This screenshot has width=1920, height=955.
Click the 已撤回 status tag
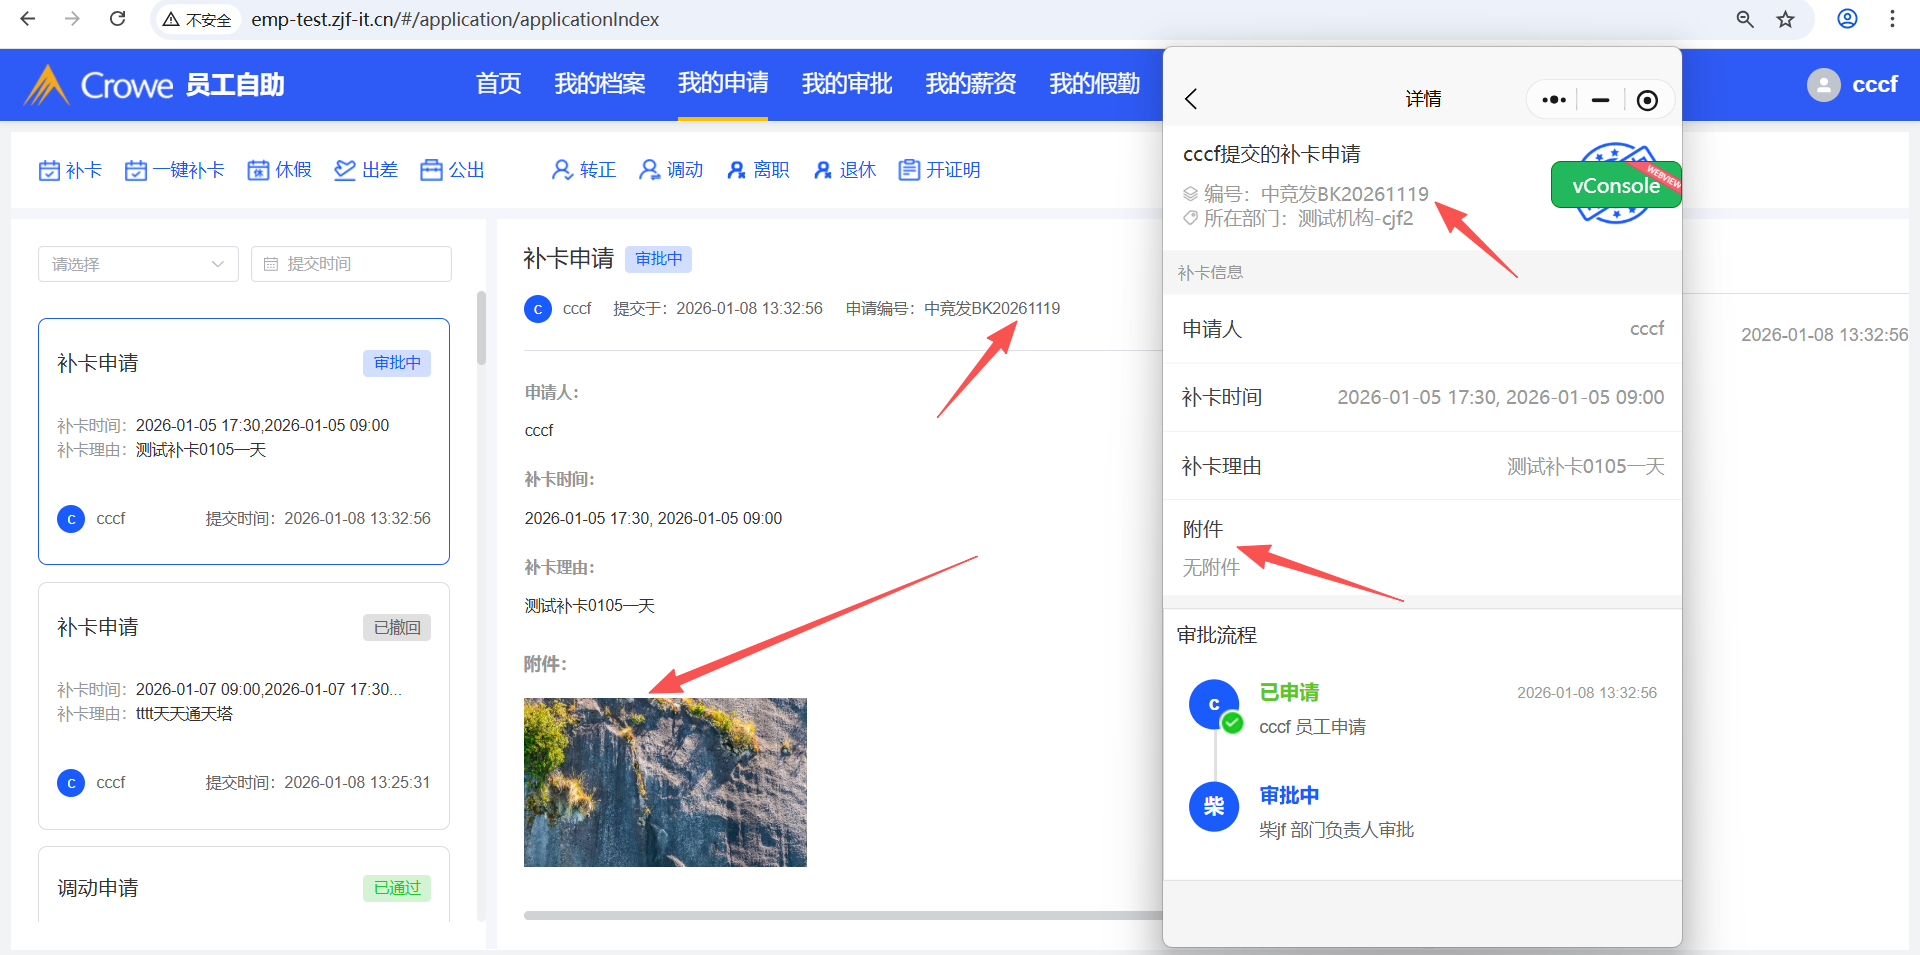tap(397, 627)
